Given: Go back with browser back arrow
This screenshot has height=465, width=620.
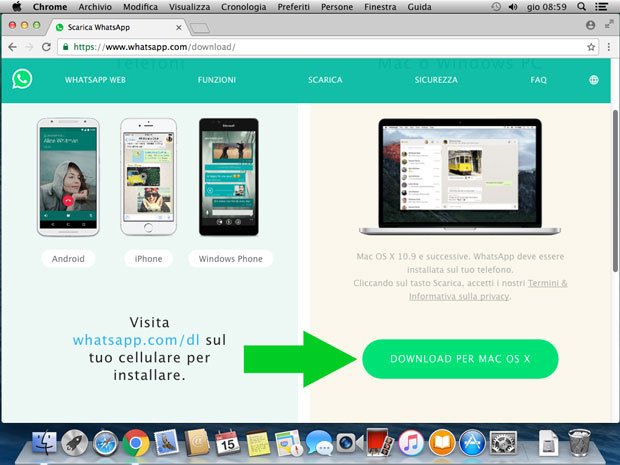Looking at the screenshot, I should [12, 47].
